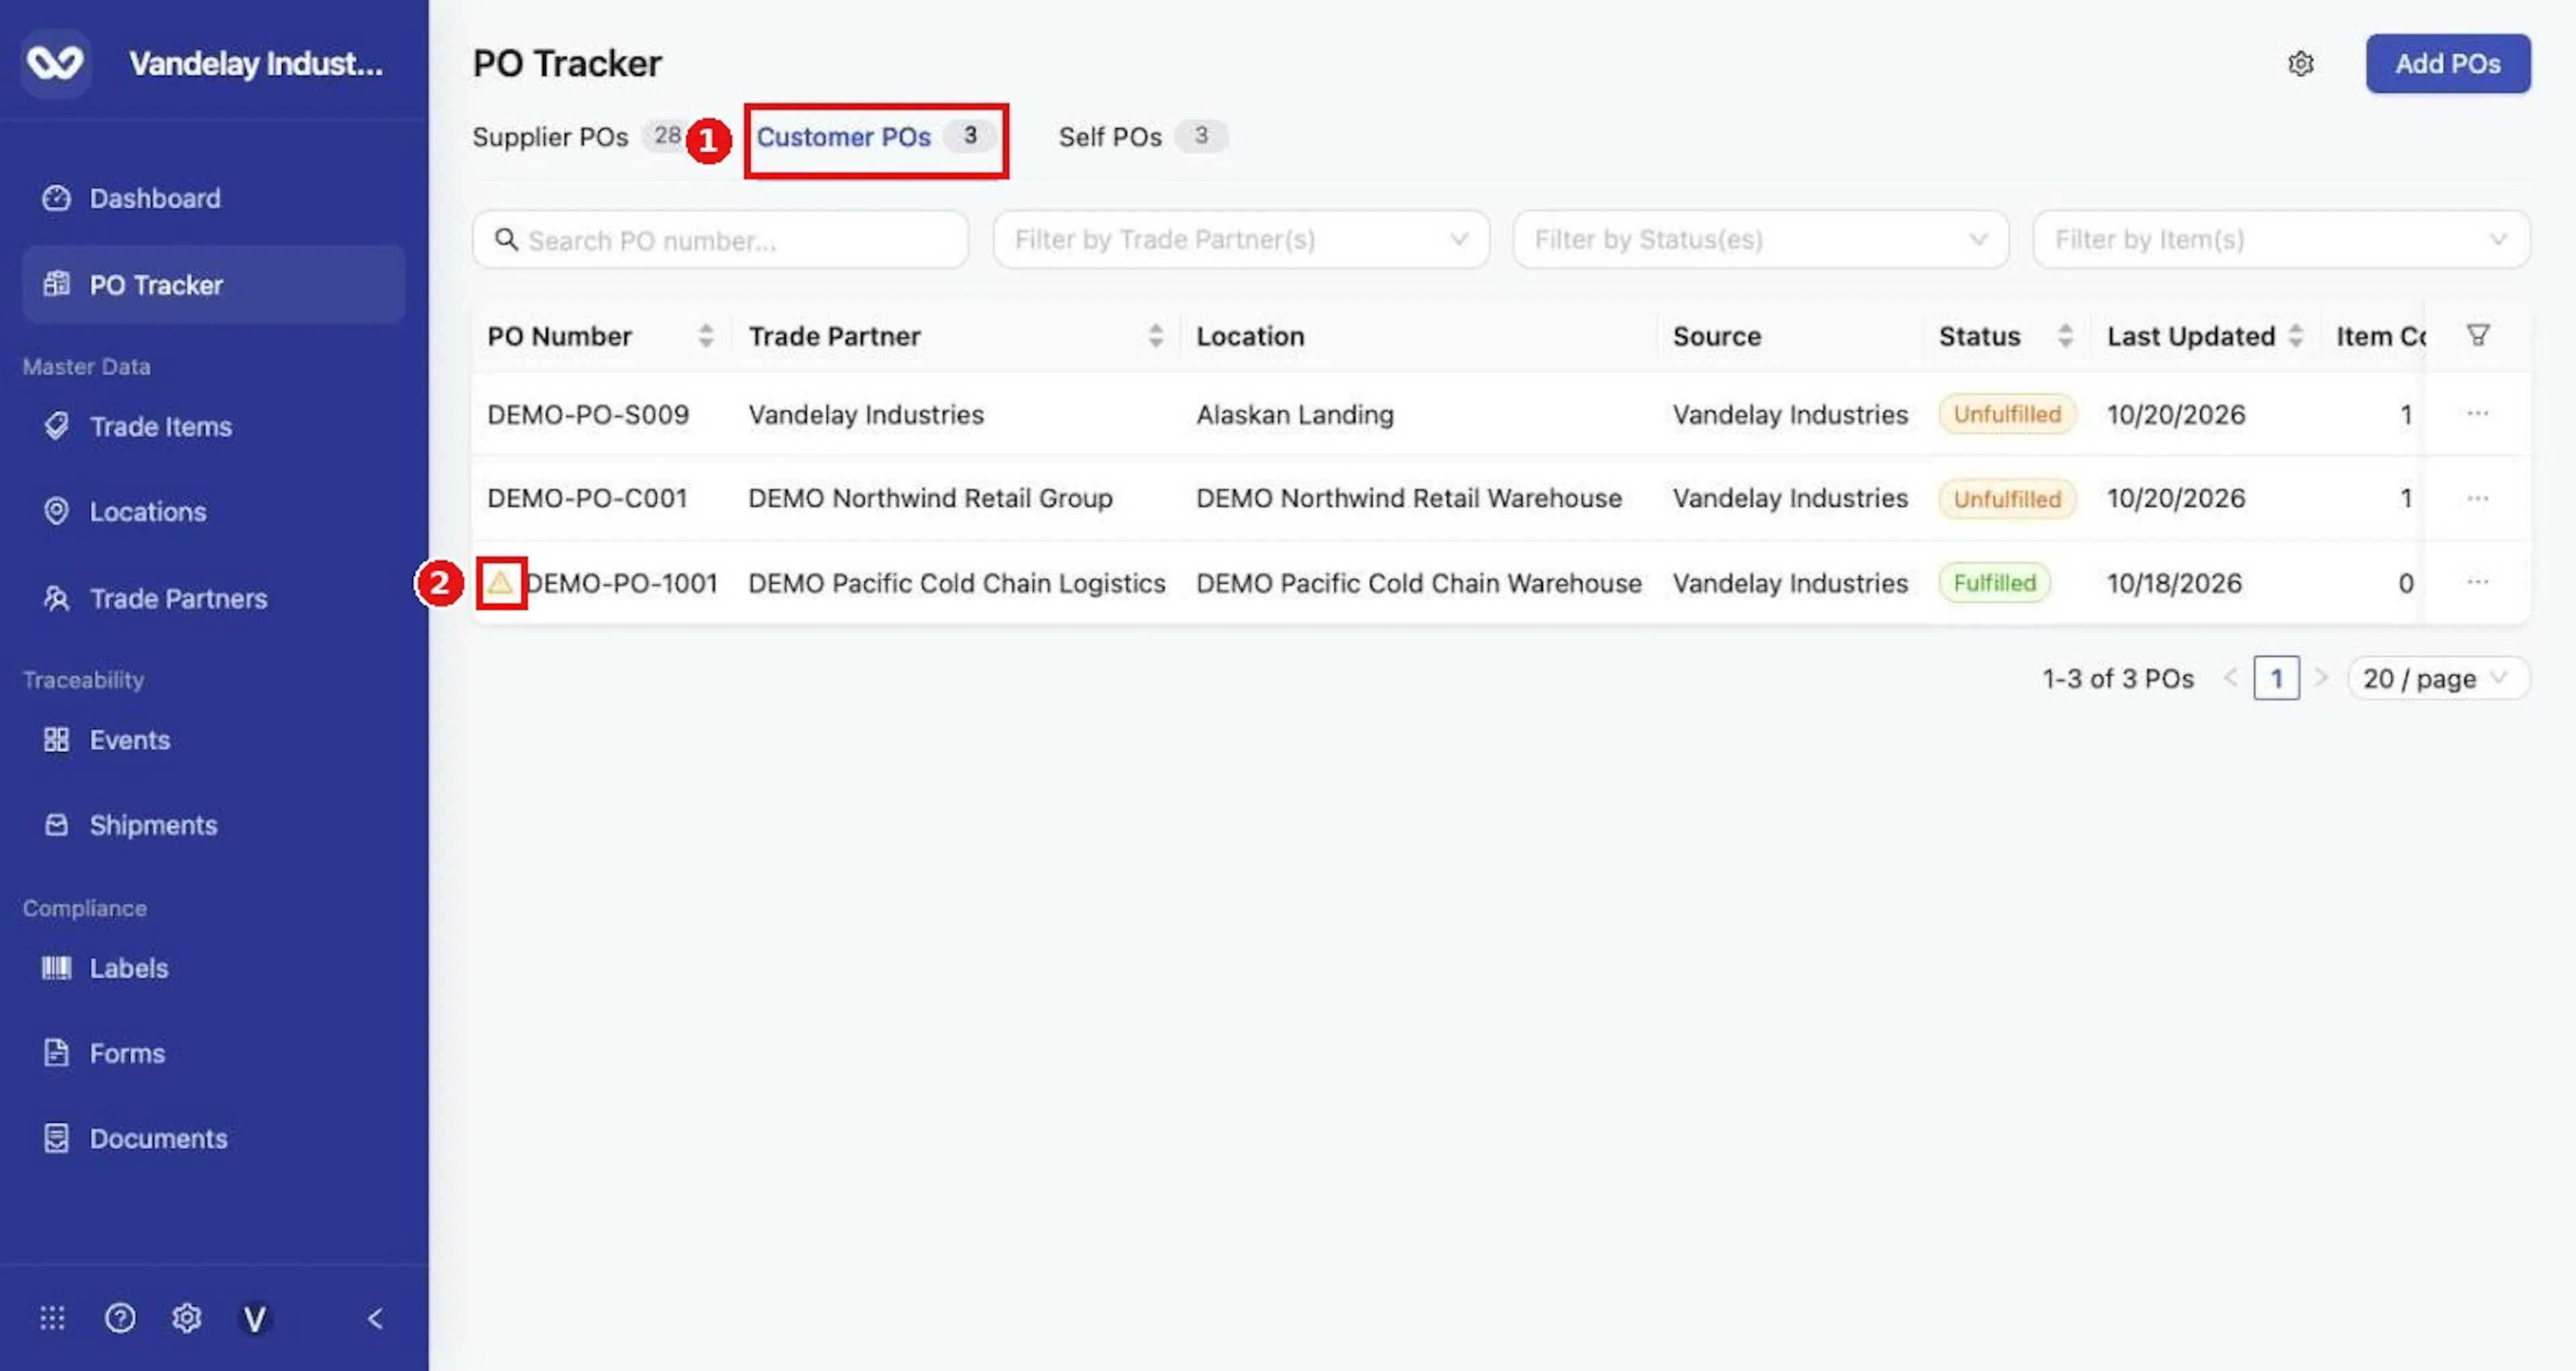Image resolution: width=2576 pixels, height=1371 pixels.
Task: Open the Filter by Item(s) dropdown
Action: click(x=2281, y=240)
